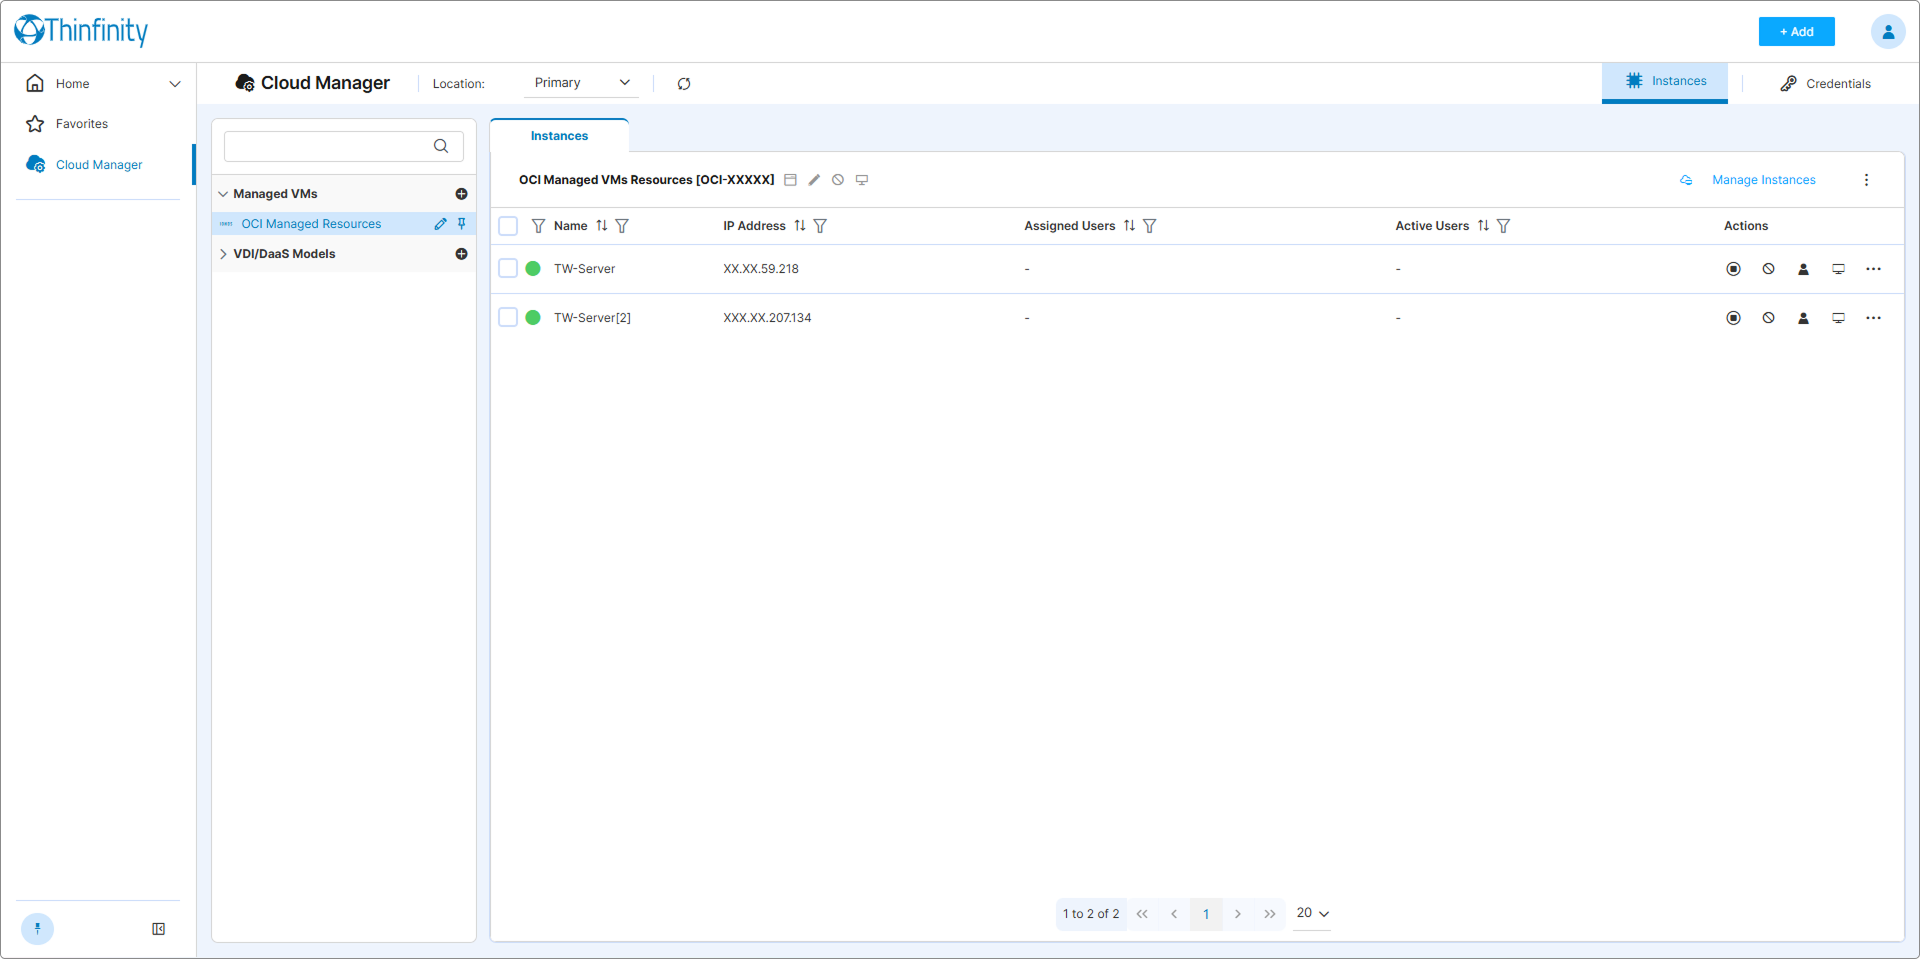This screenshot has height=959, width=1920.
Task: Check the TW-Server row checkbox
Action: pos(508,268)
